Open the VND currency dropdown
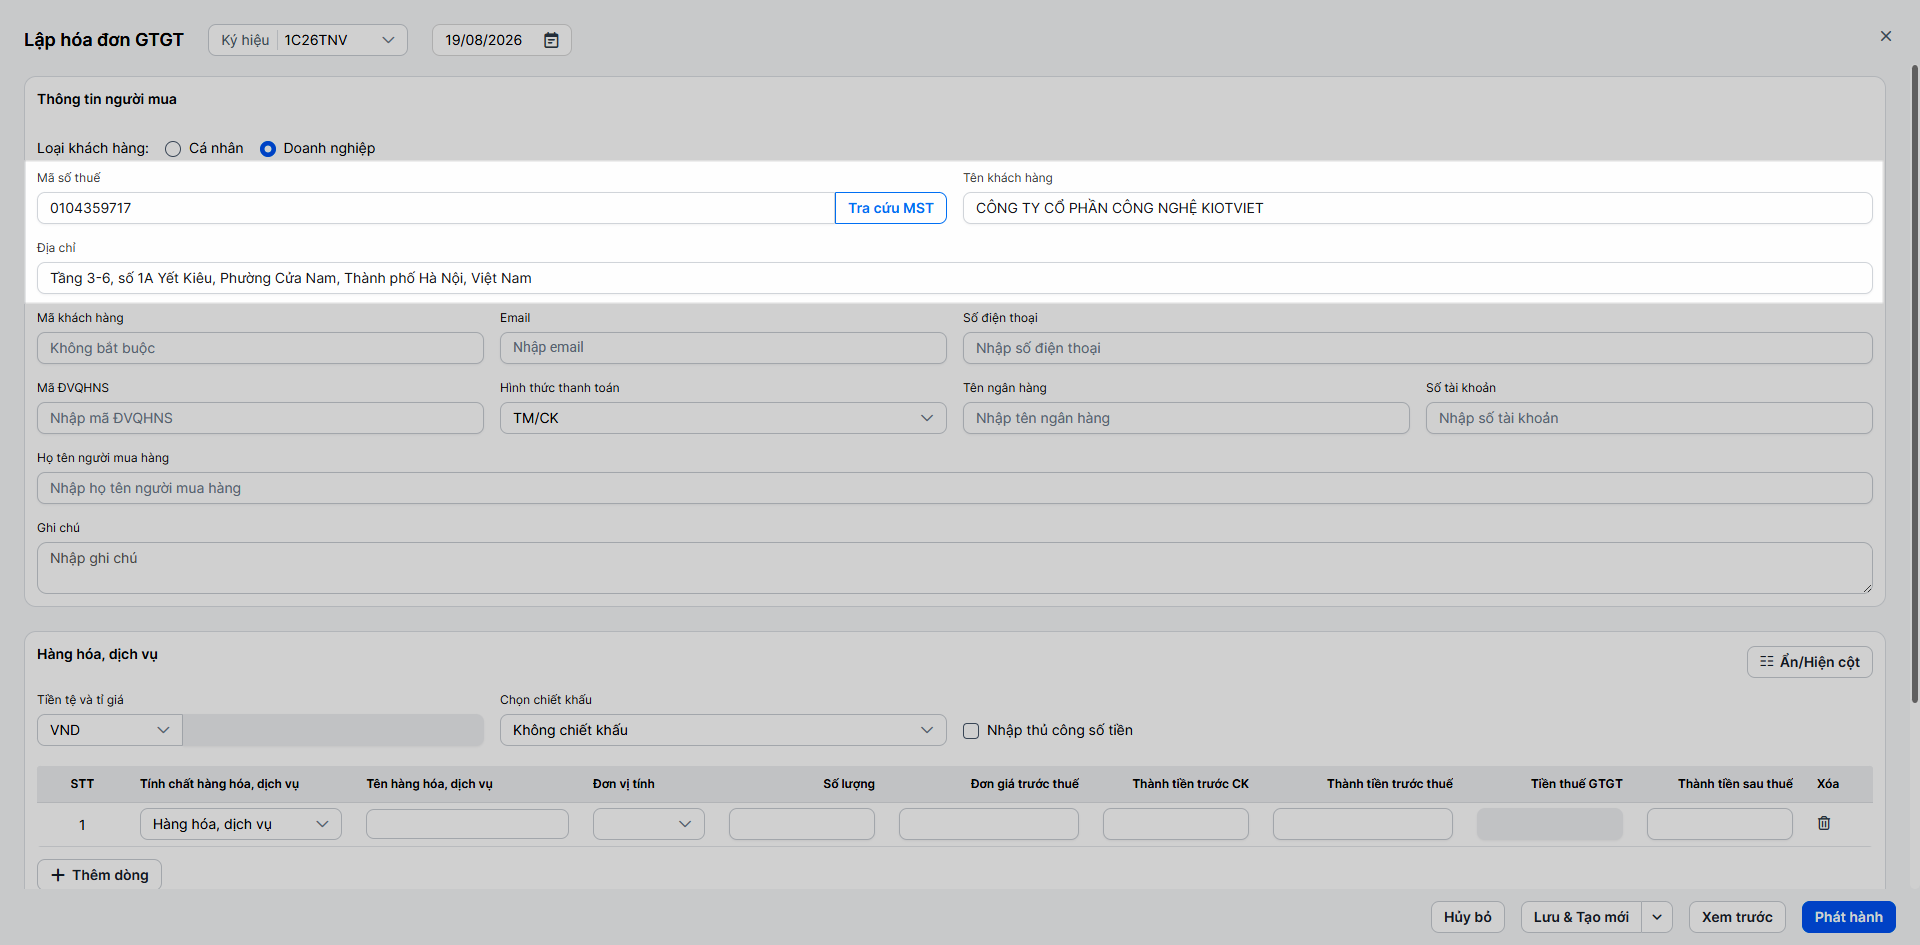 (110, 730)
